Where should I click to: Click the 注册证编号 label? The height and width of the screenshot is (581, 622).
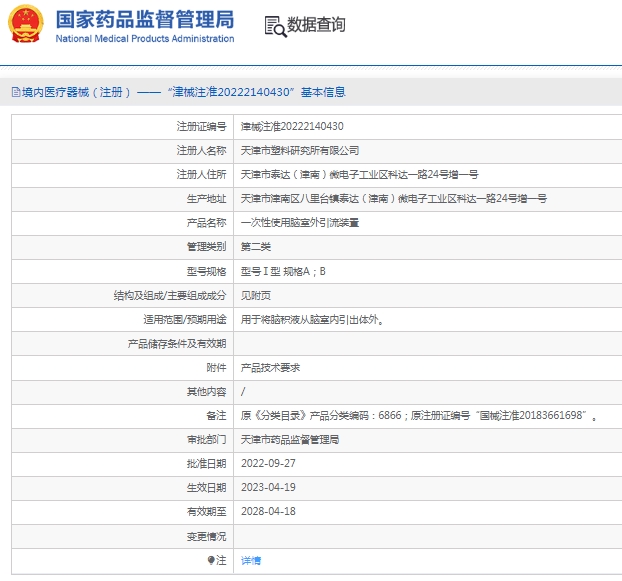click(202, 127)
